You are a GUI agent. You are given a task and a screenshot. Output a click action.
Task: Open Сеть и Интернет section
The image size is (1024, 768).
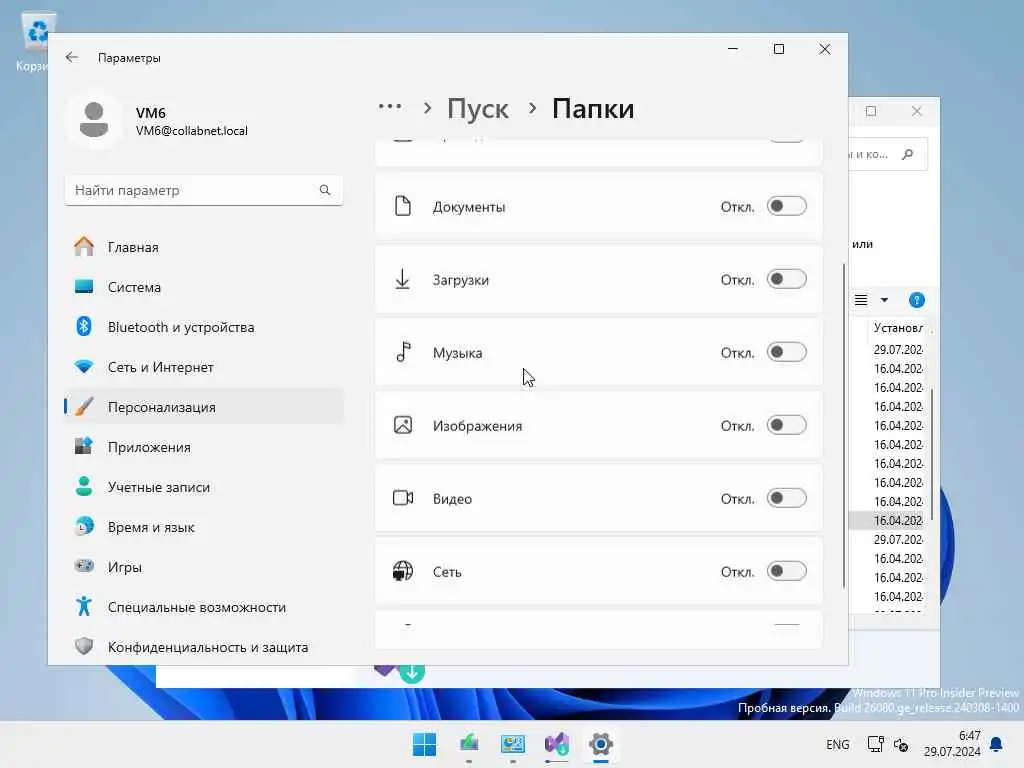point(203,367)
